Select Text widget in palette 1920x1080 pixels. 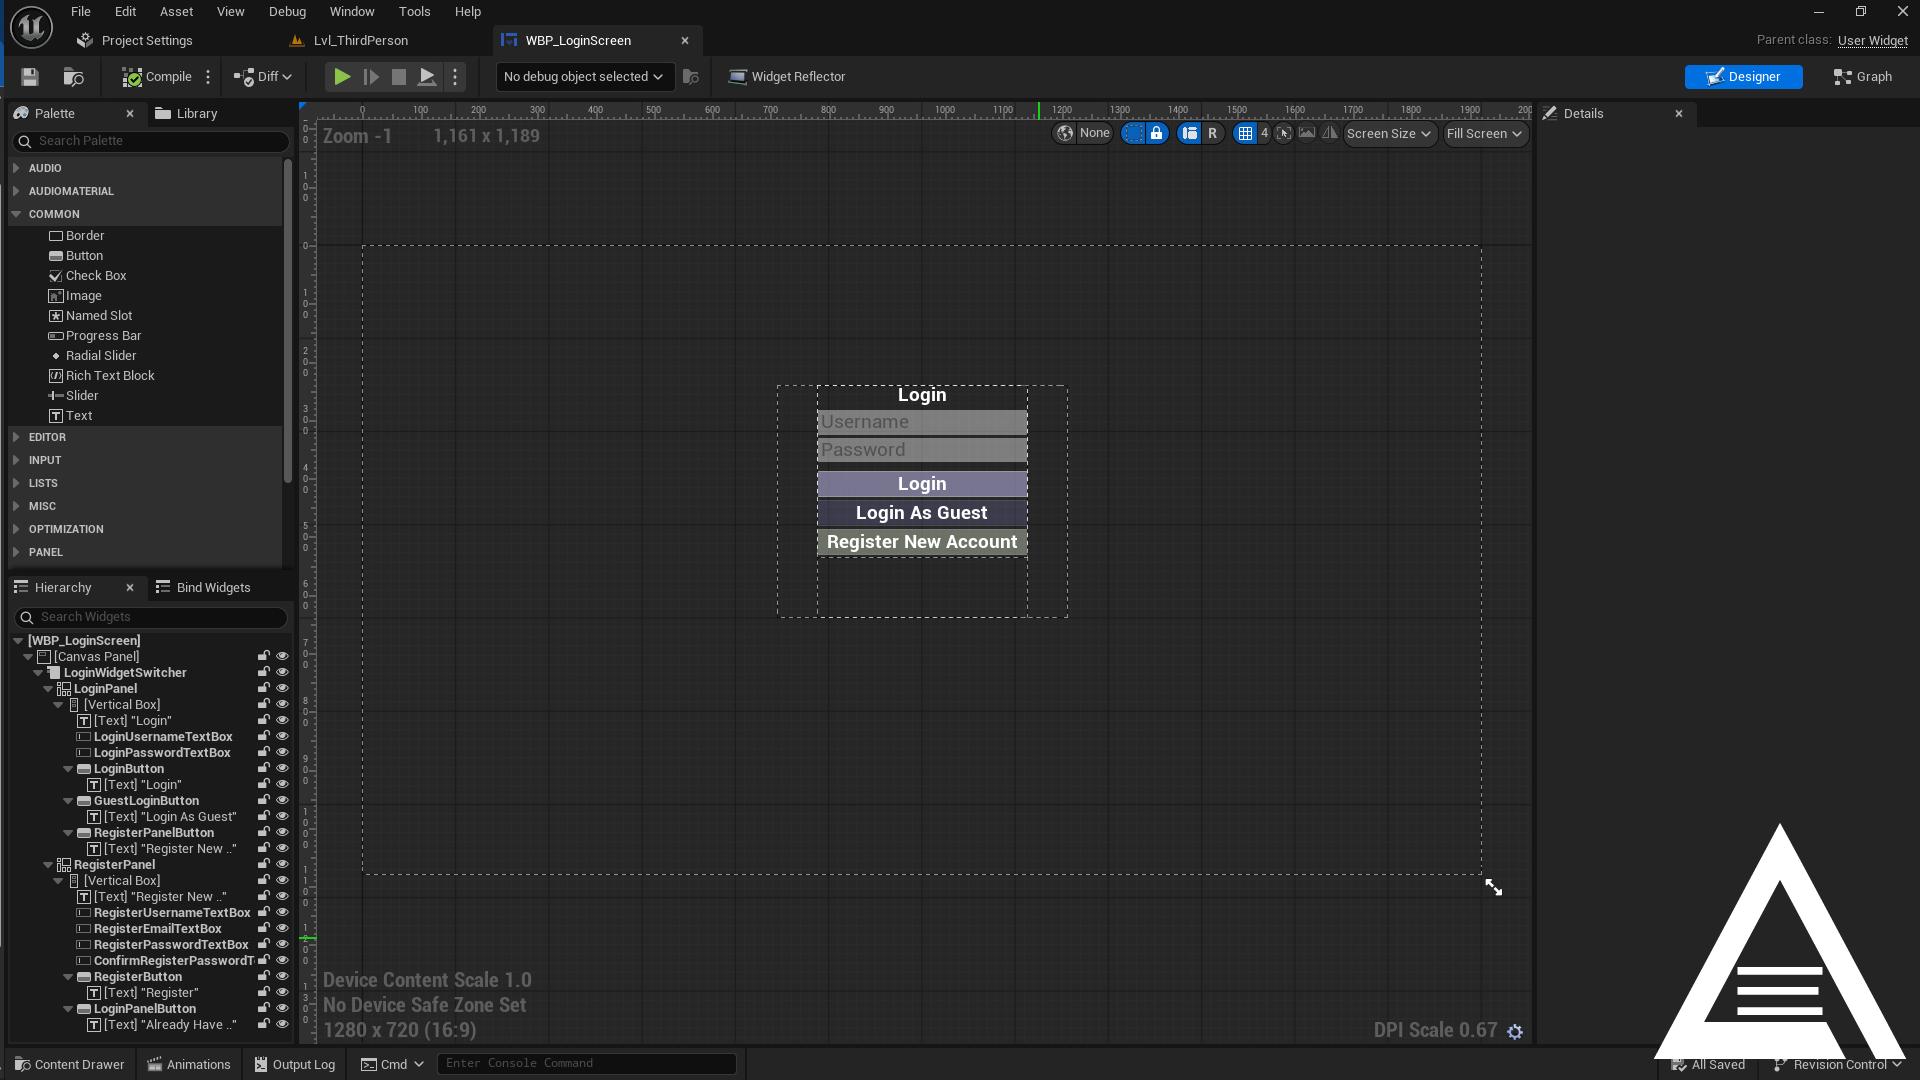point(70,416)
